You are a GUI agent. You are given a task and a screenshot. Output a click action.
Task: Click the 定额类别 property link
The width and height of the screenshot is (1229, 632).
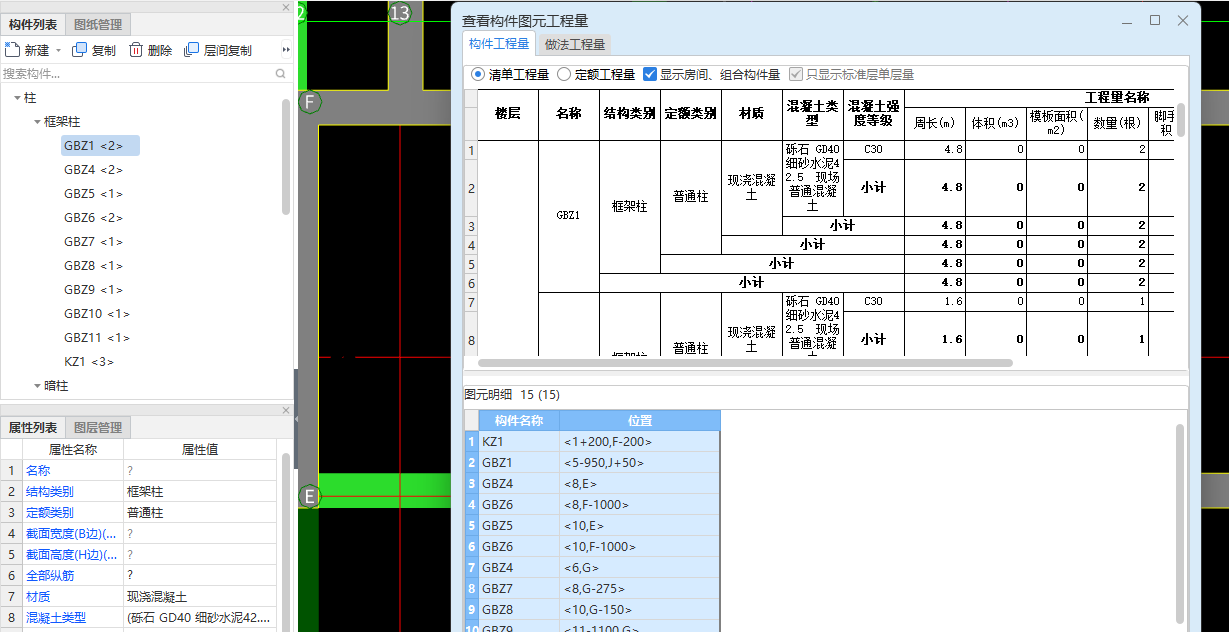[50, 512]
